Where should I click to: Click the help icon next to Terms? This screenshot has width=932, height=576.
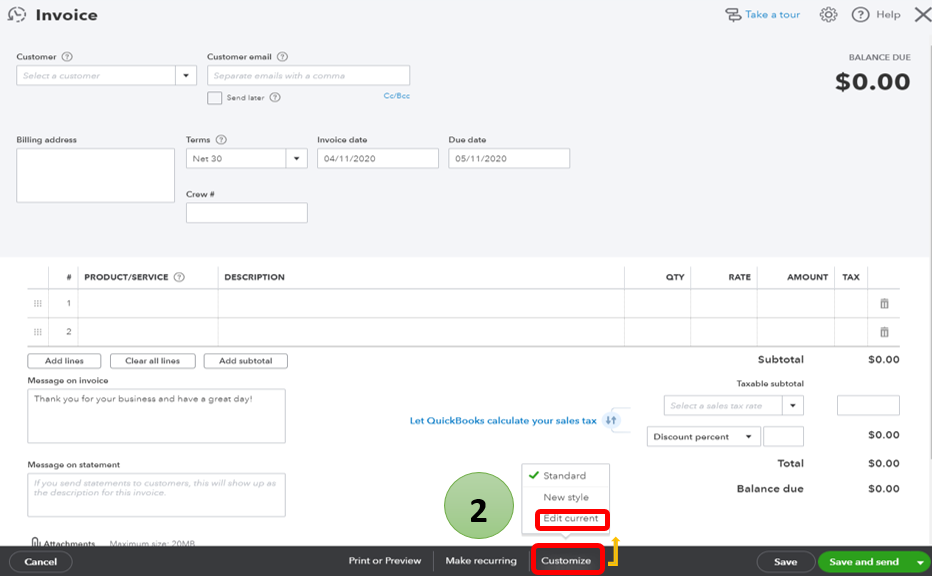(x=221, y=140)
